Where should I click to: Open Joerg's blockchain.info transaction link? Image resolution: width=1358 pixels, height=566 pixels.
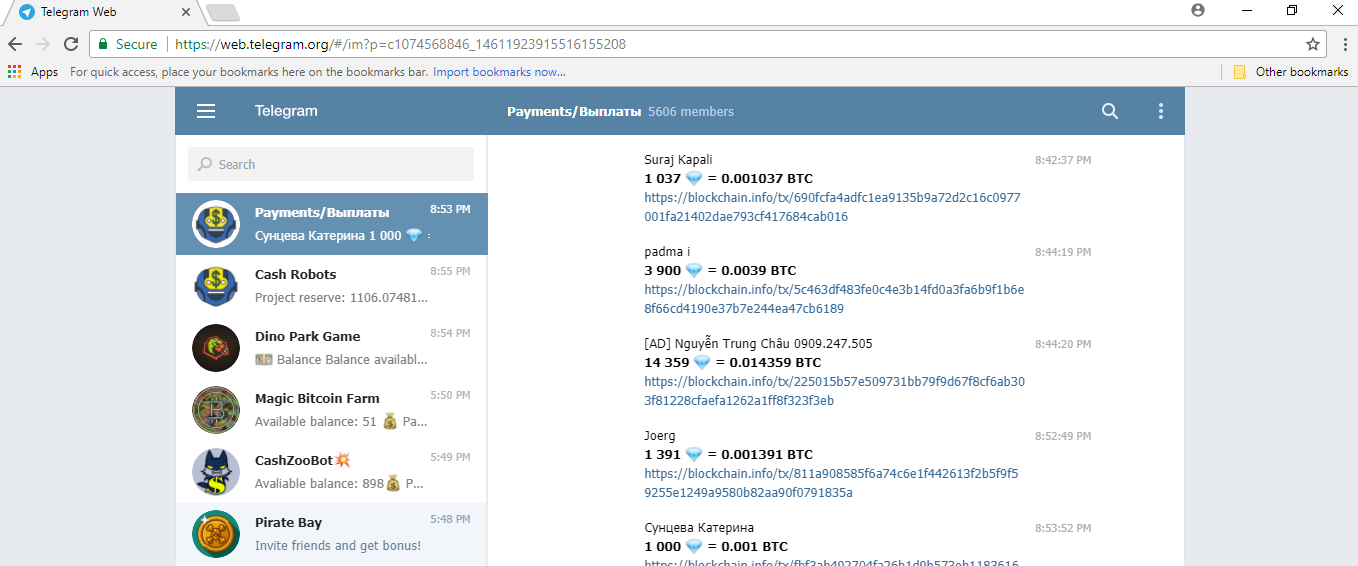pyautogui.click(x=831, y=483)
